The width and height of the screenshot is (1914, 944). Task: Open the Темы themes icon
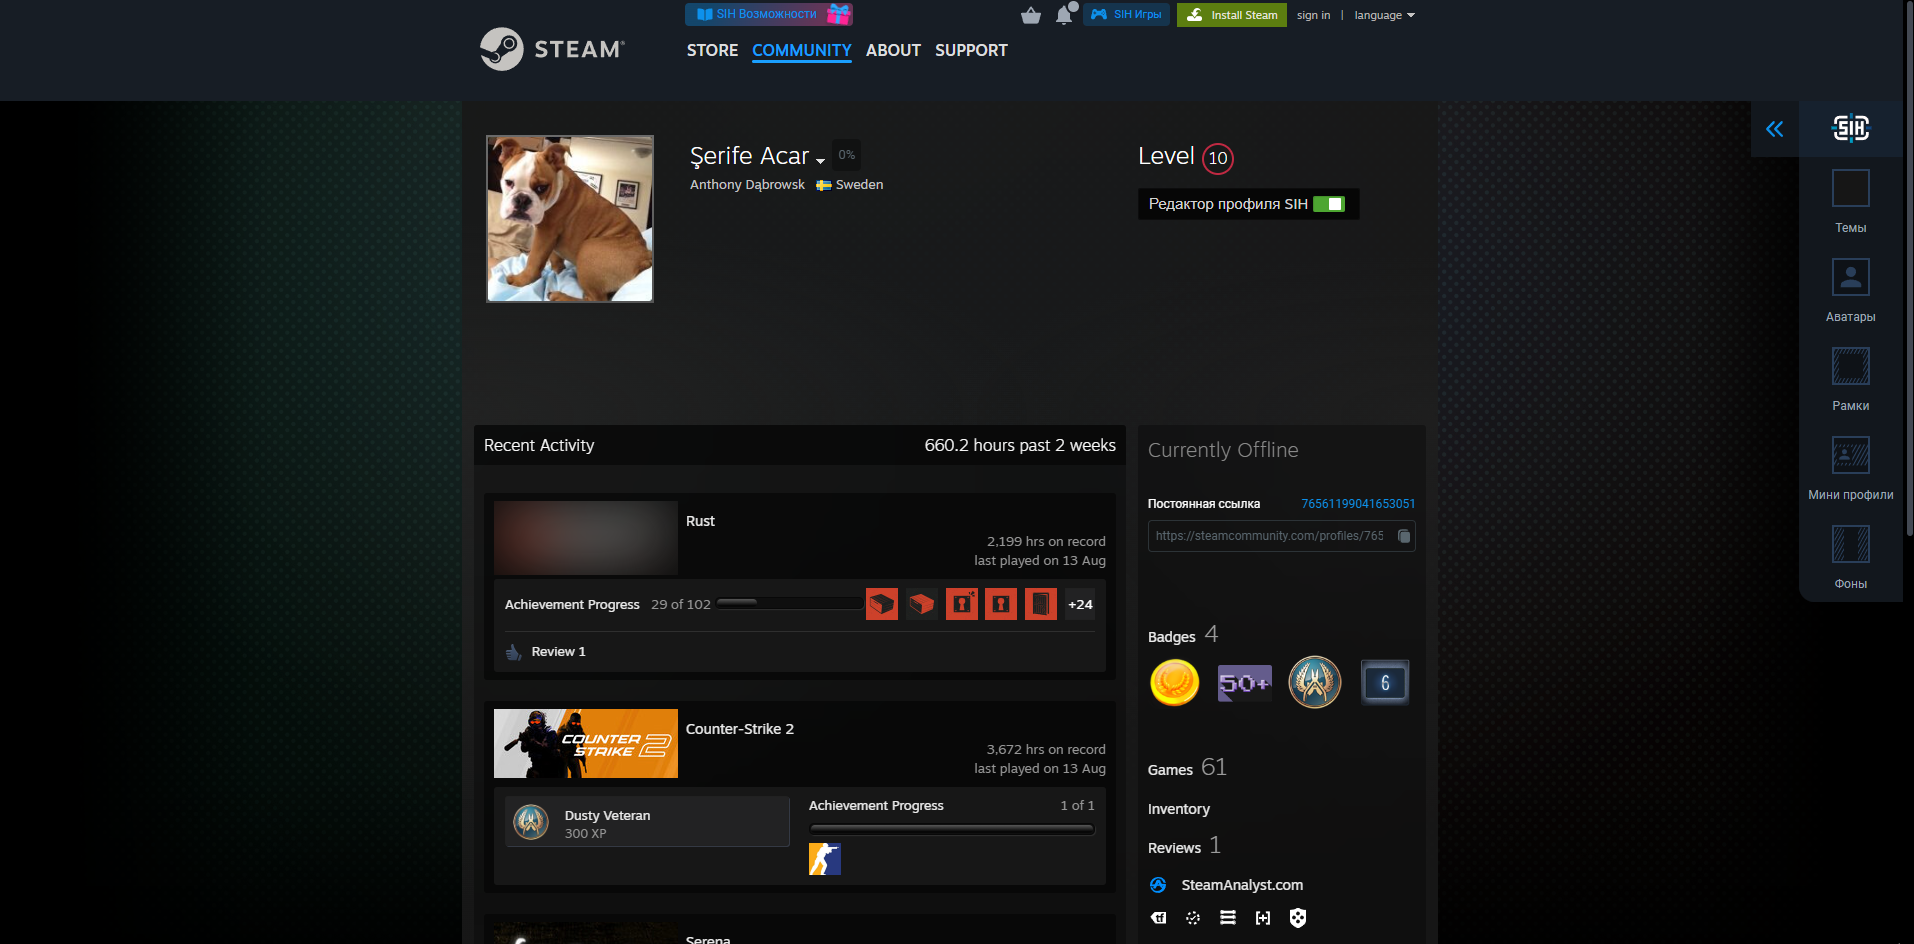[x=1850, y=189]
